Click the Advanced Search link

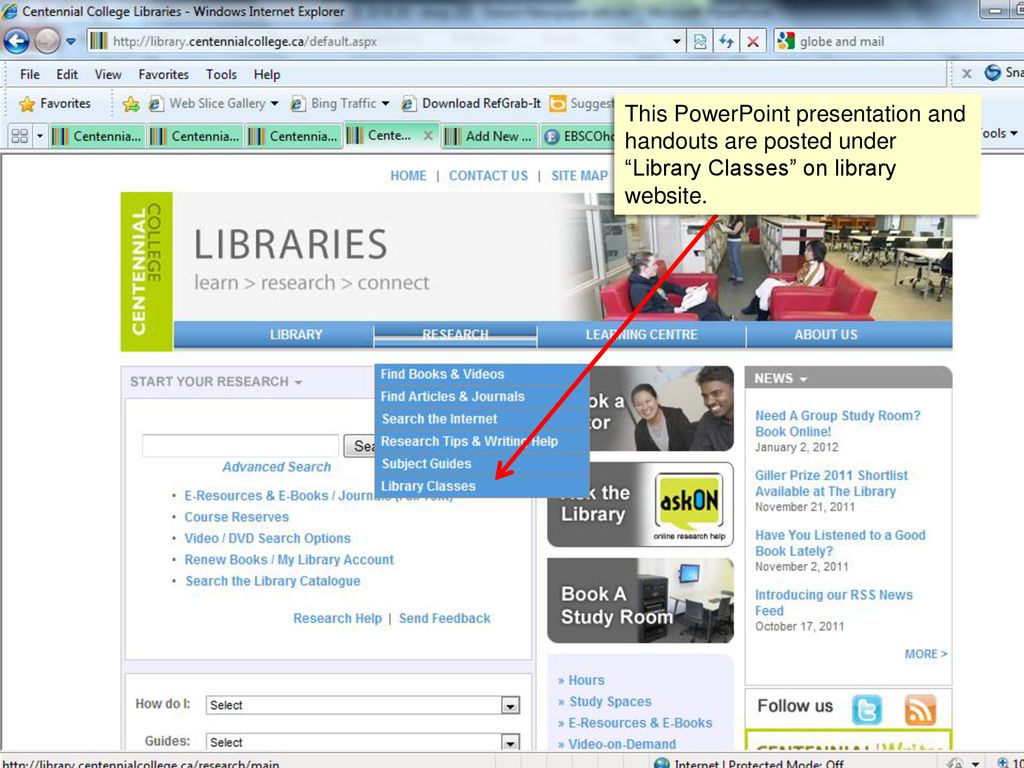point(276,467)
